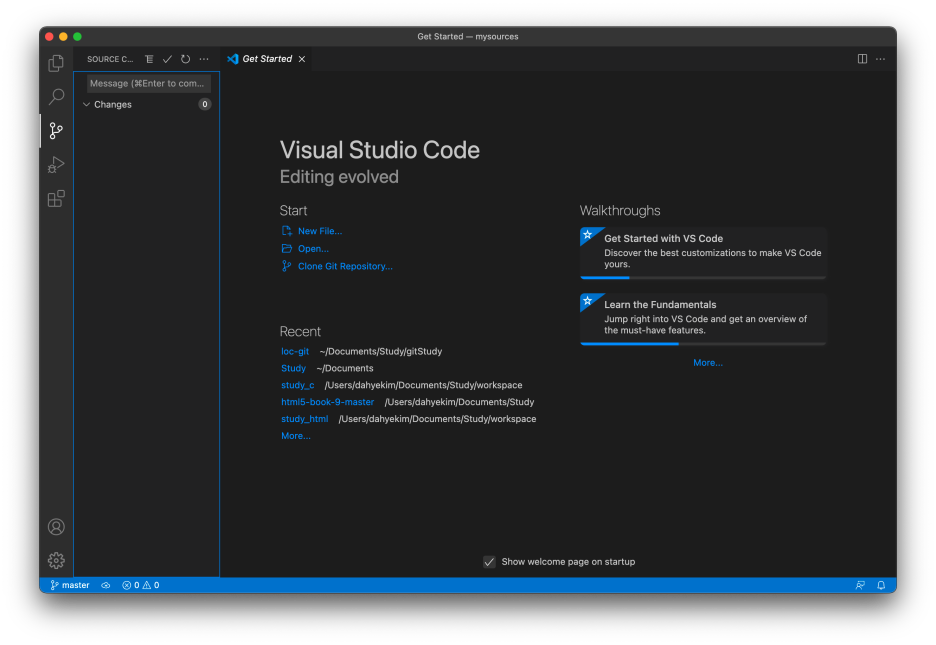The width and height of the screenshot is (936, 645).
Task: Click the Visual Studio Code heading
Action: point(380,150)
